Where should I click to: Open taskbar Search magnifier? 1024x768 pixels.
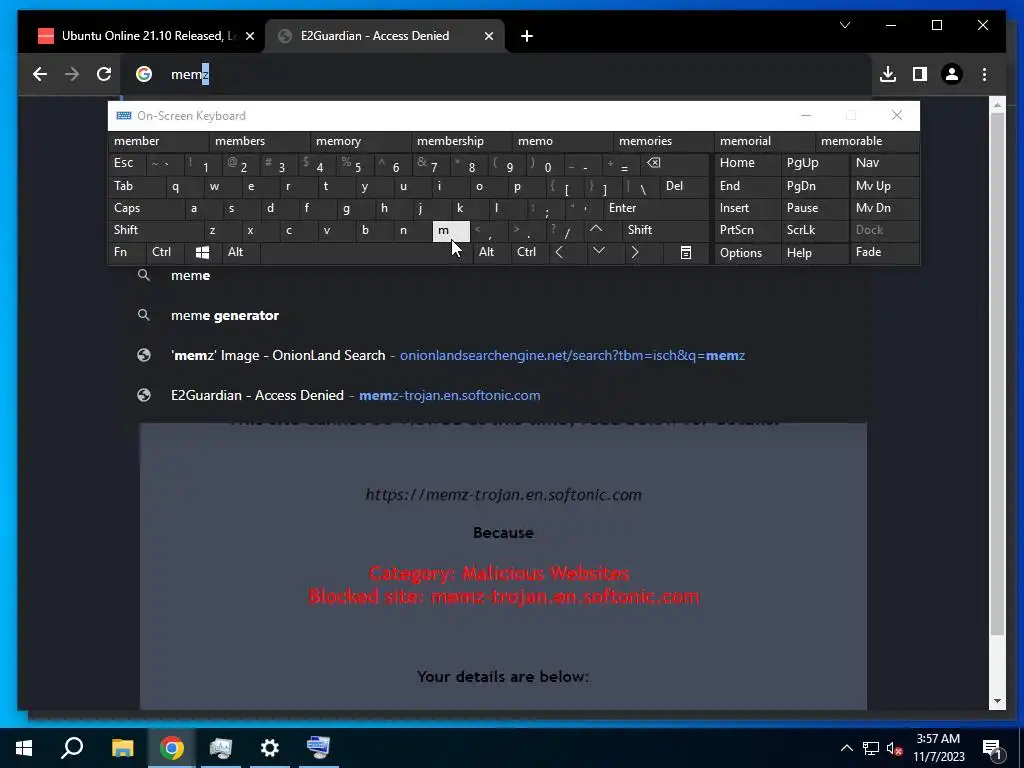(x=72, y=748)
